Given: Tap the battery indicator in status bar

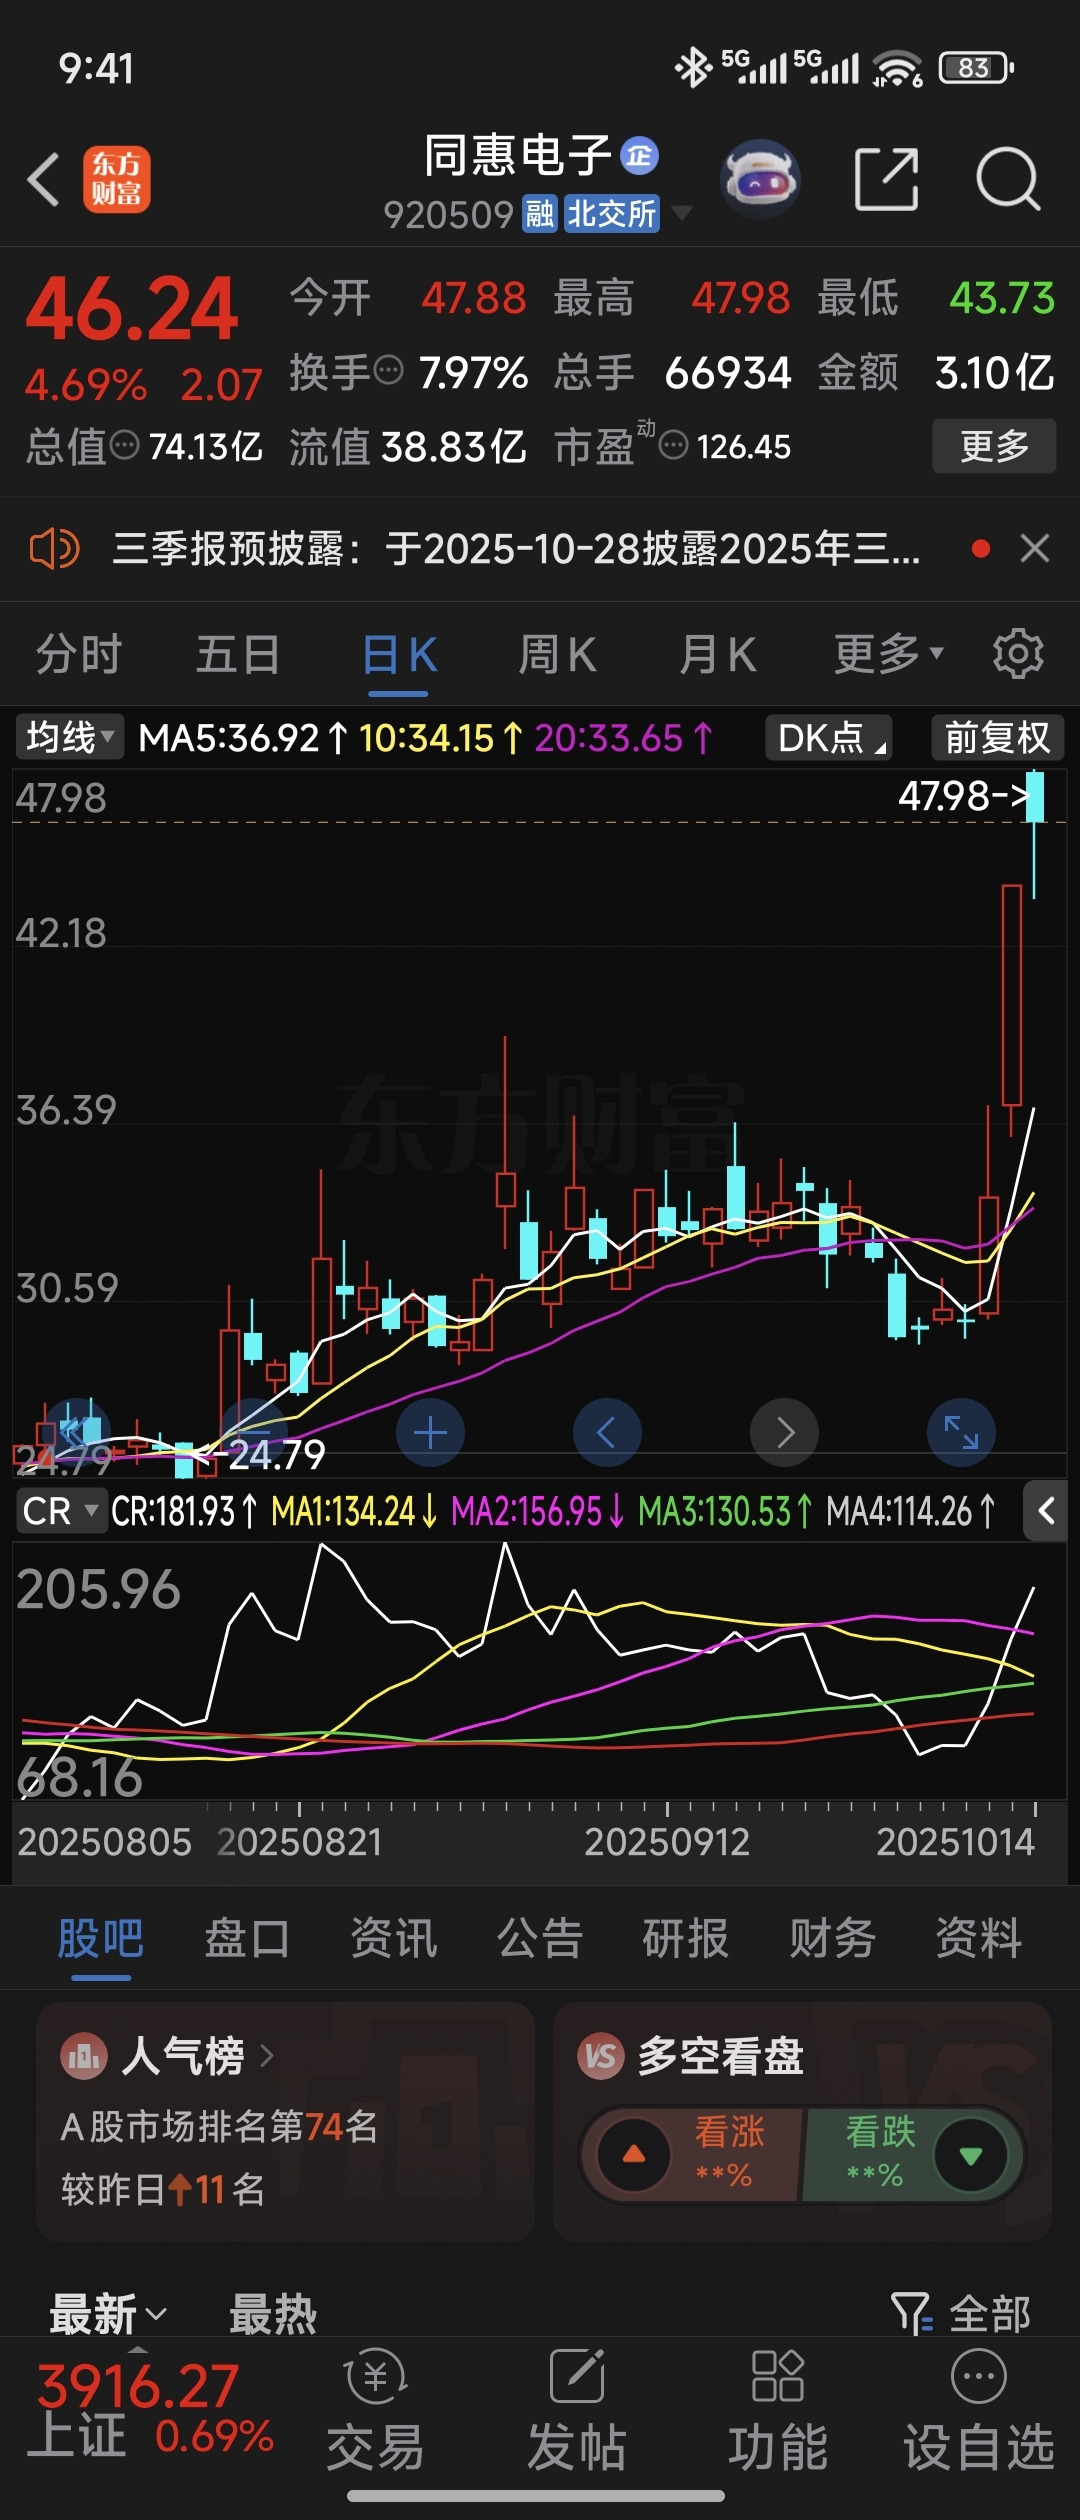Looking at the screenshot, I should [976, 68].
